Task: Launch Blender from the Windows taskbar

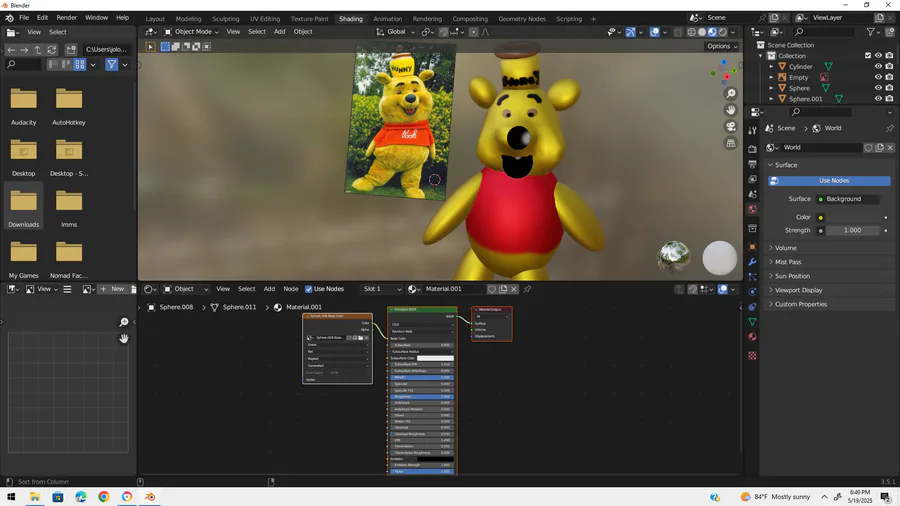Action: tap(150, 497)
